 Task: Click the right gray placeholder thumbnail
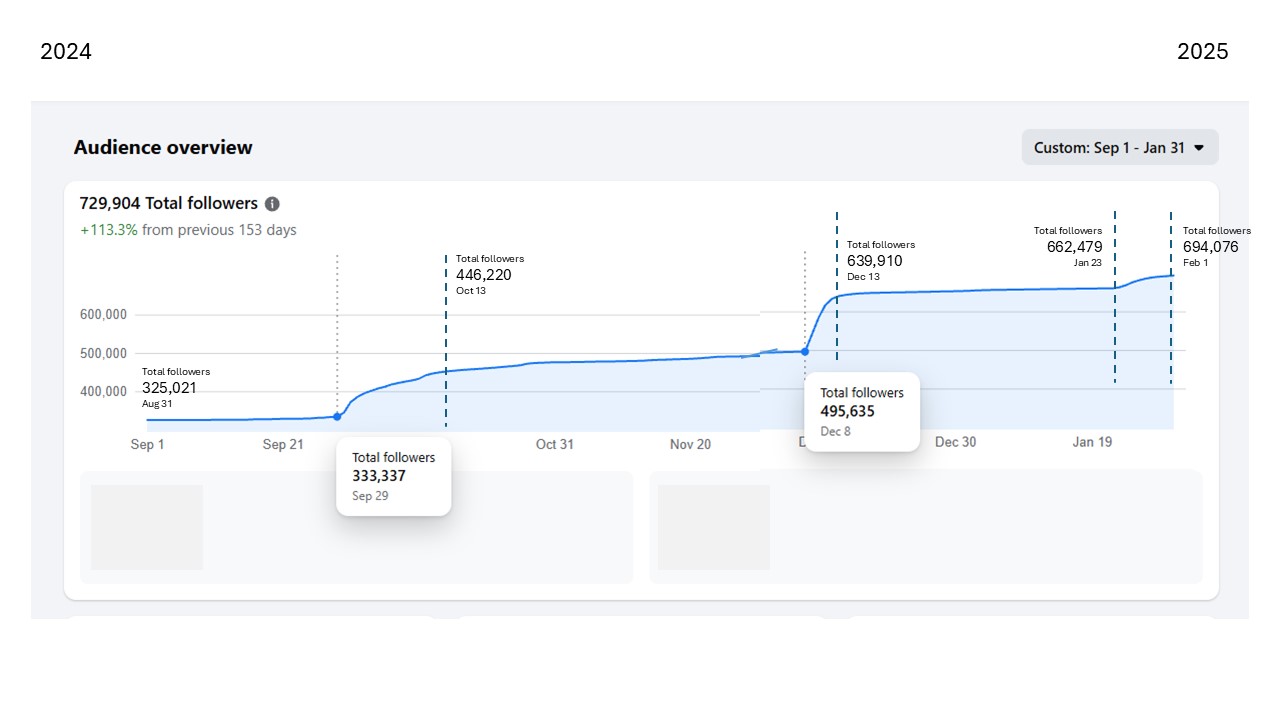point(714,527)
